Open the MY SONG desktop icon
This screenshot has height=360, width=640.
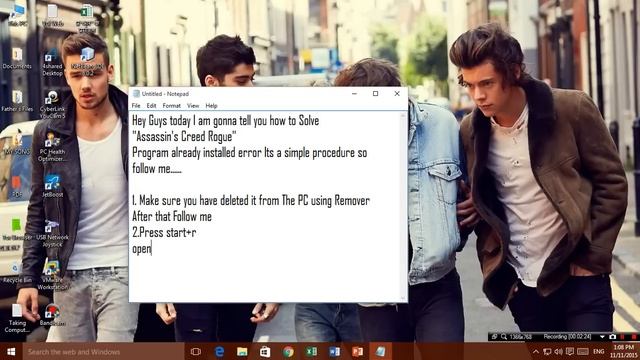[17, 144]
